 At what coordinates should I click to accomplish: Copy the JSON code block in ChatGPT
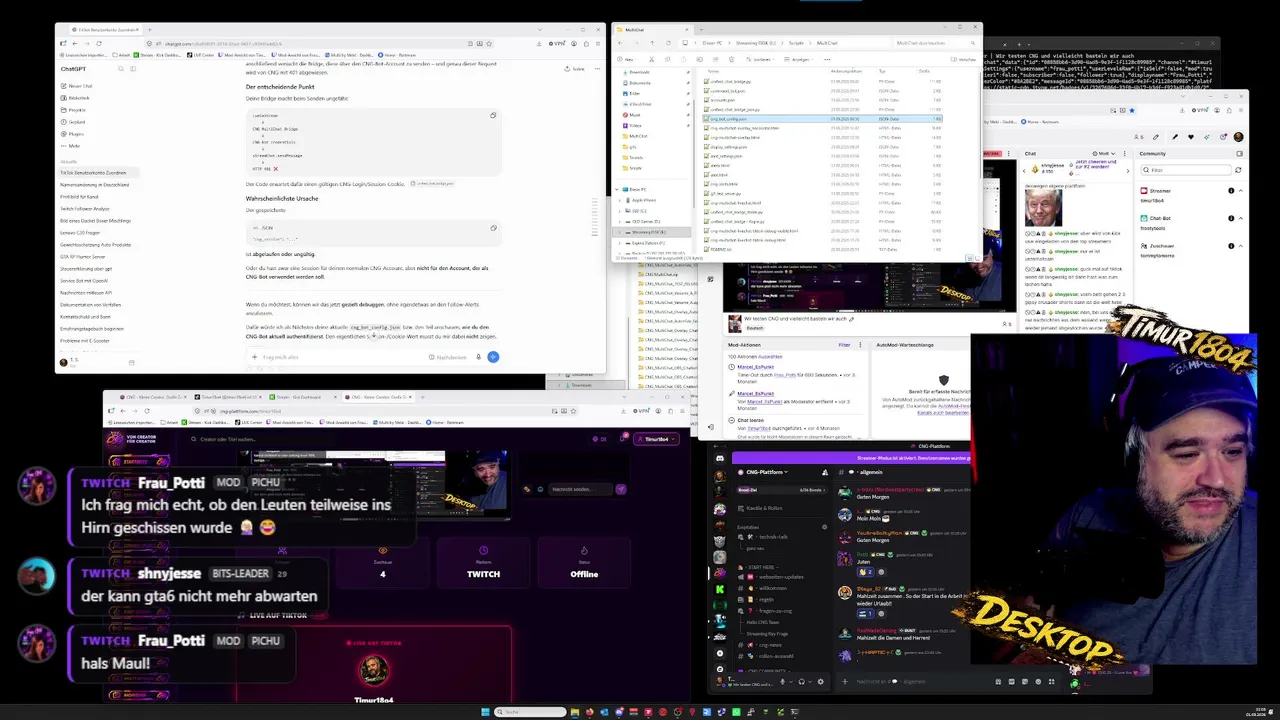[493, 228]
